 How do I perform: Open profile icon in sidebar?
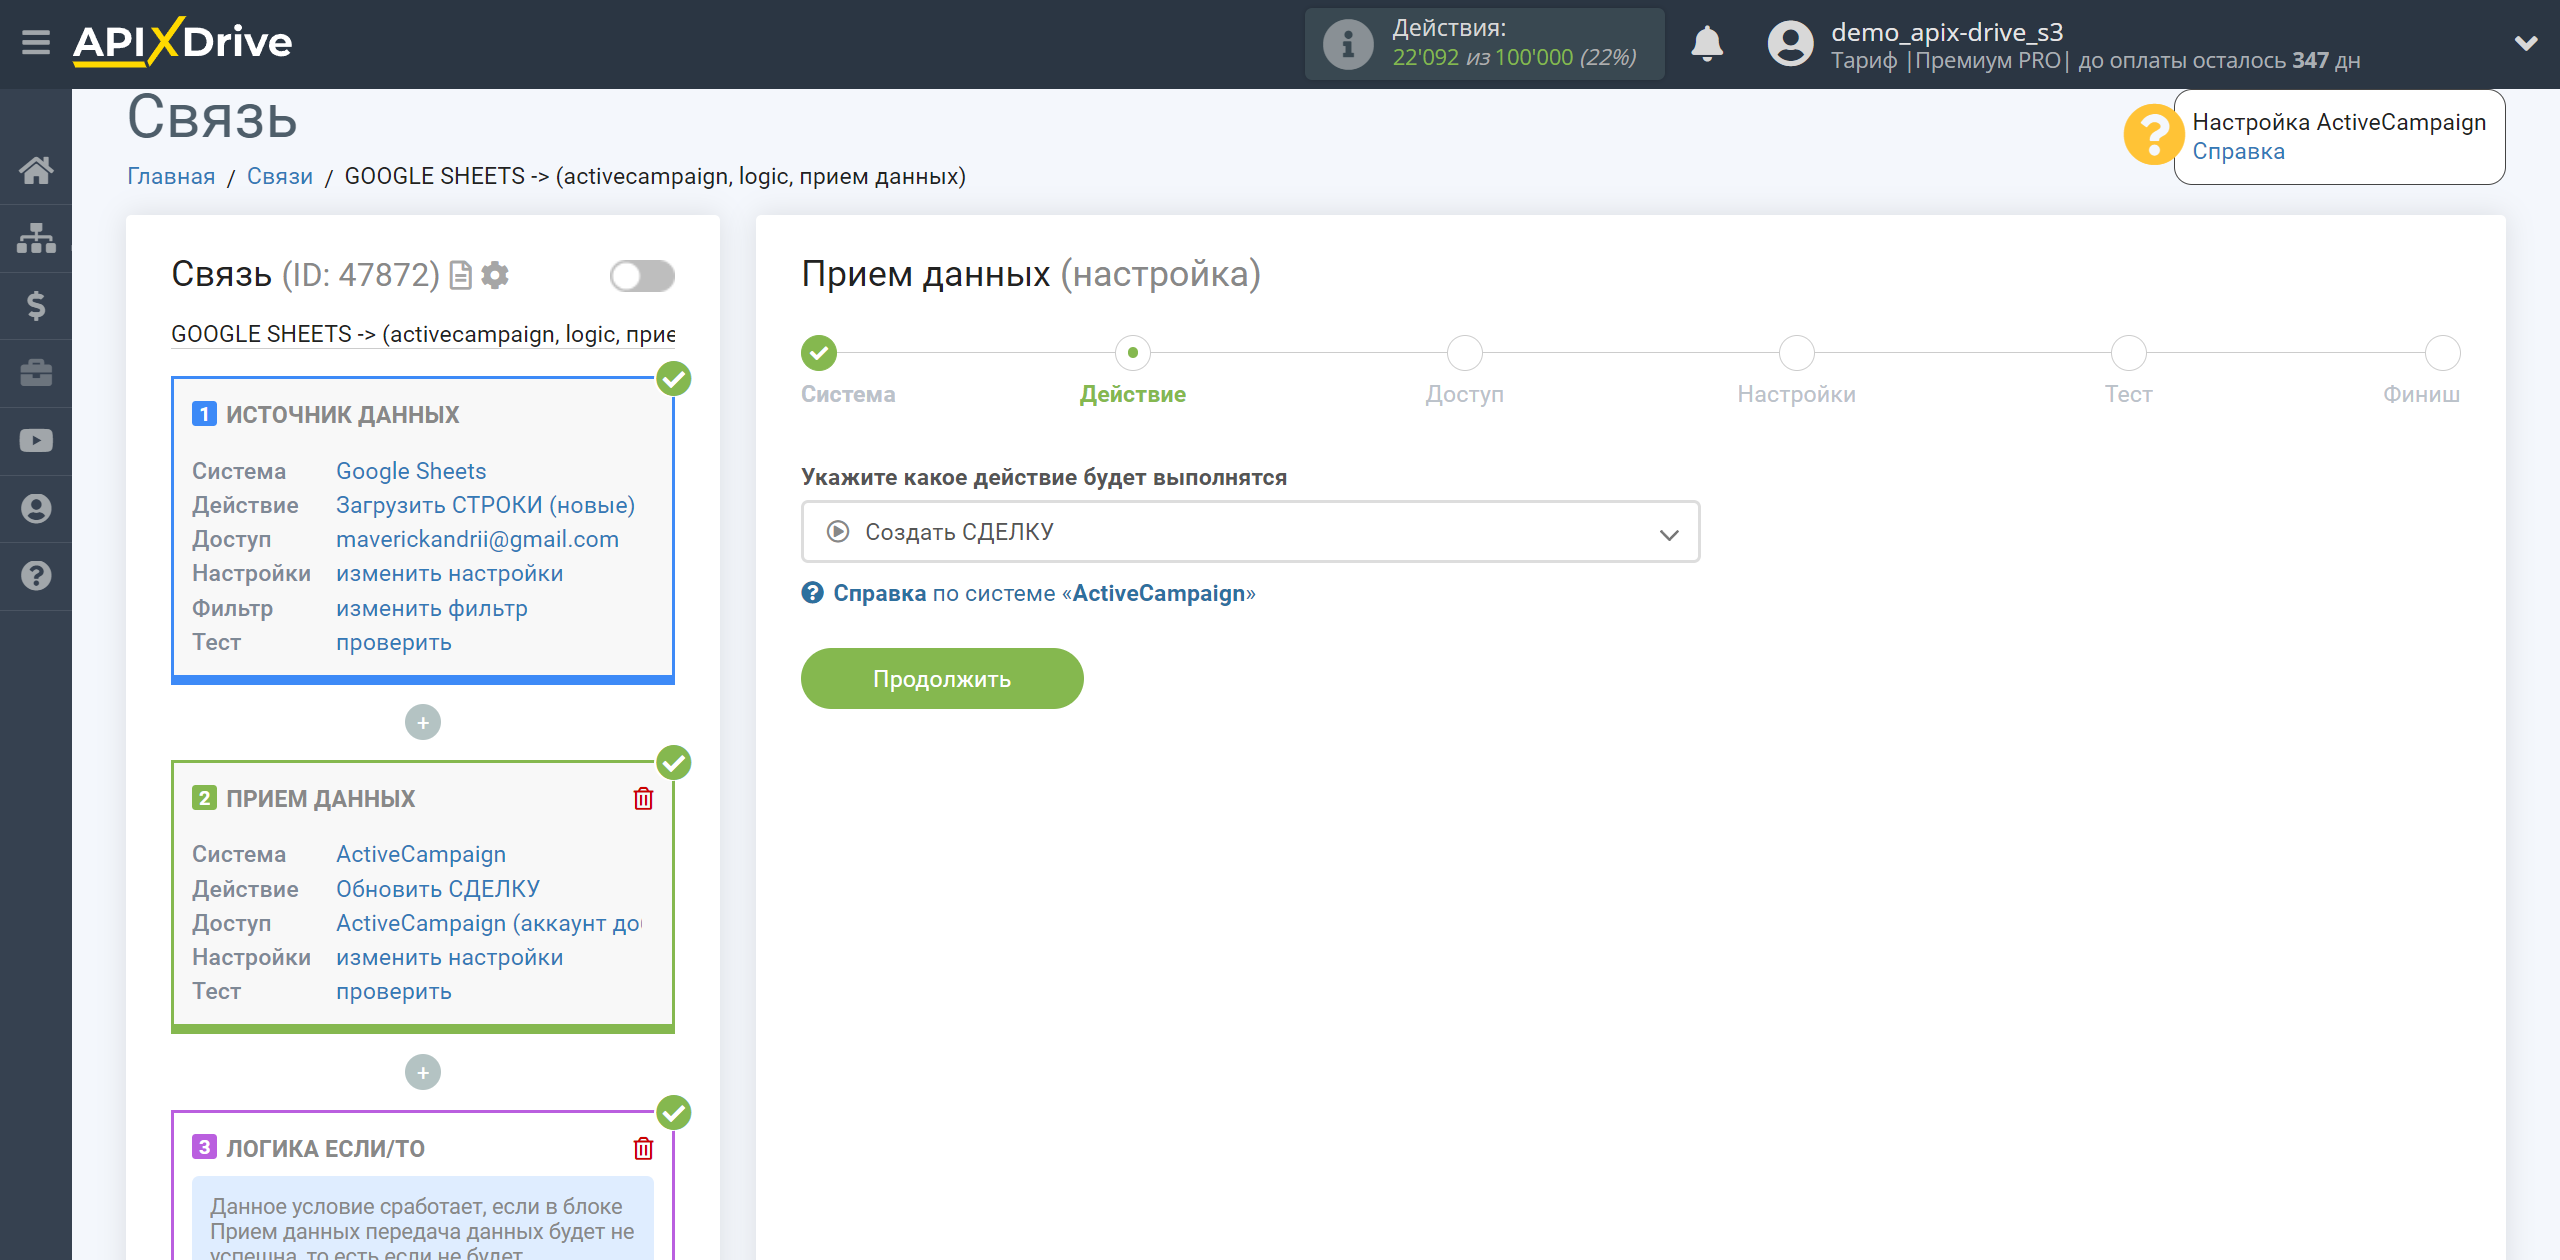click(36, 508)
